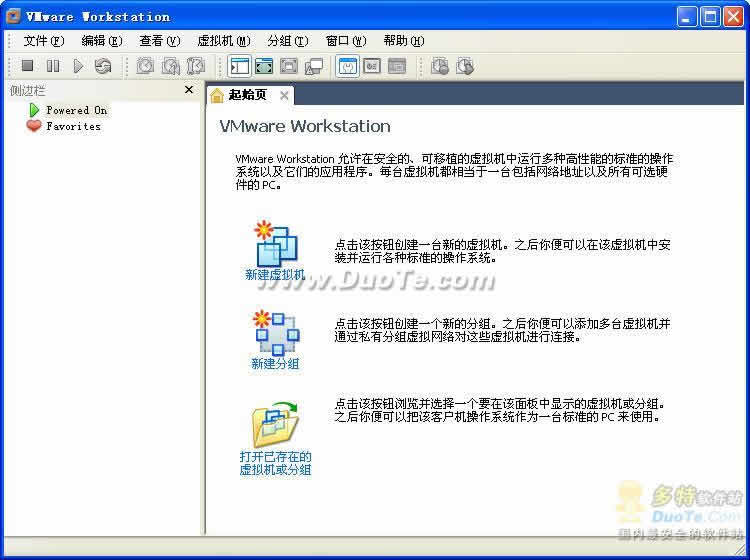Viewport: 750px width, 560px height.
Task: Click the New Team (新建分组) icon
Action: (274, 333)
